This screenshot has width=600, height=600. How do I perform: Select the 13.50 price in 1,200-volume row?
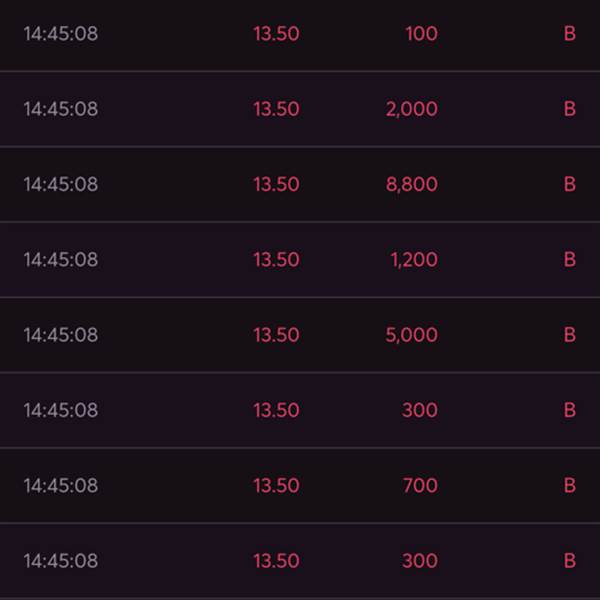coord(276,259)
